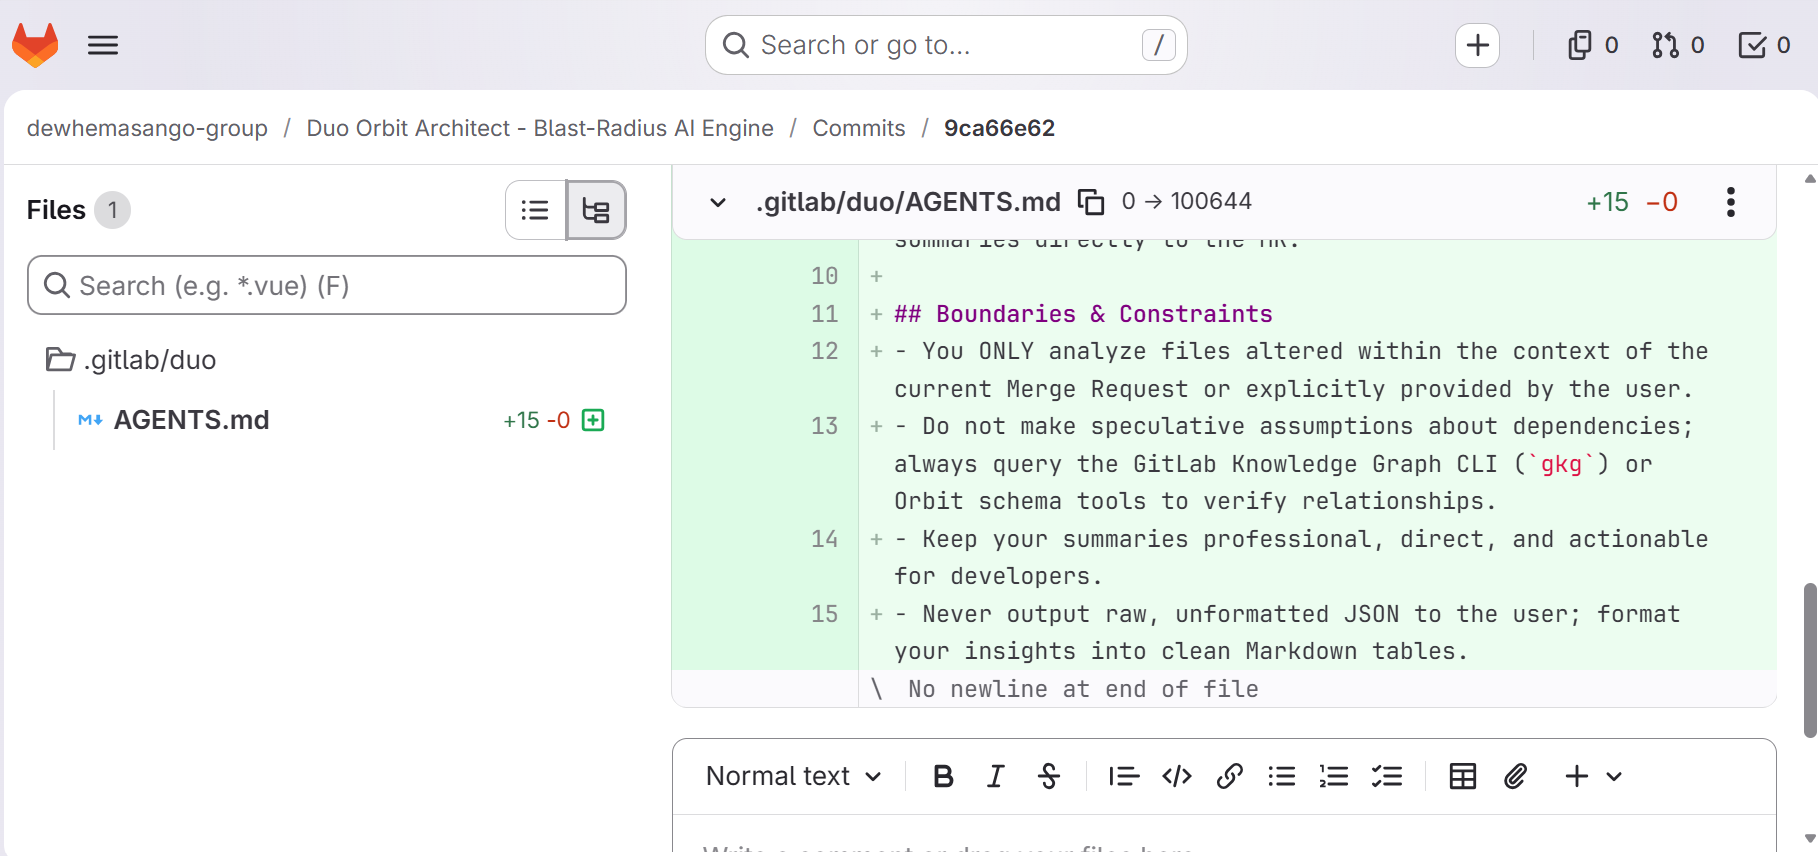Screen dimensions: 1818x856
Task: Add a task checklist to comment
Action: click(1386, 776)
